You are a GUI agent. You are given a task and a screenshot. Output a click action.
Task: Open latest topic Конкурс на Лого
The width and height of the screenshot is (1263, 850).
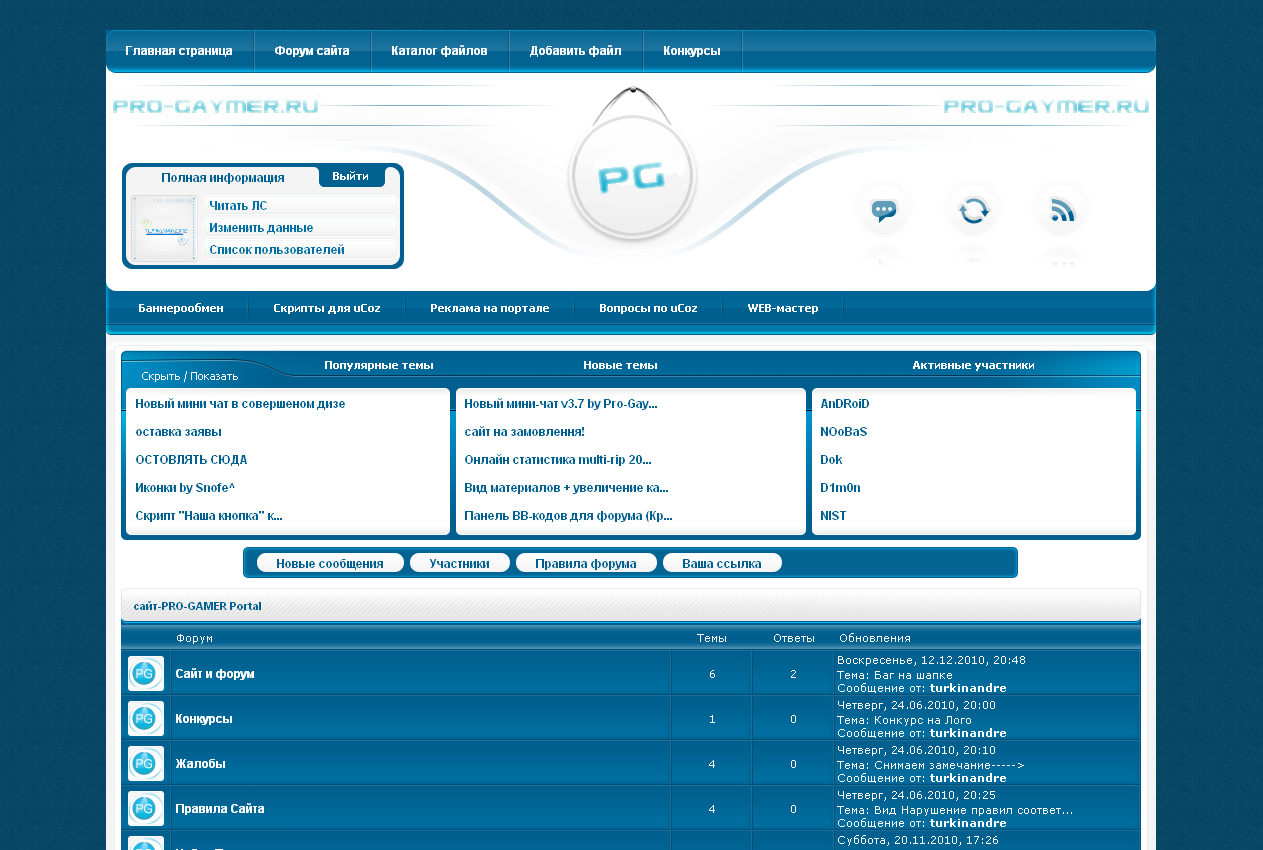pyautogui.click(x=922, y=720)
